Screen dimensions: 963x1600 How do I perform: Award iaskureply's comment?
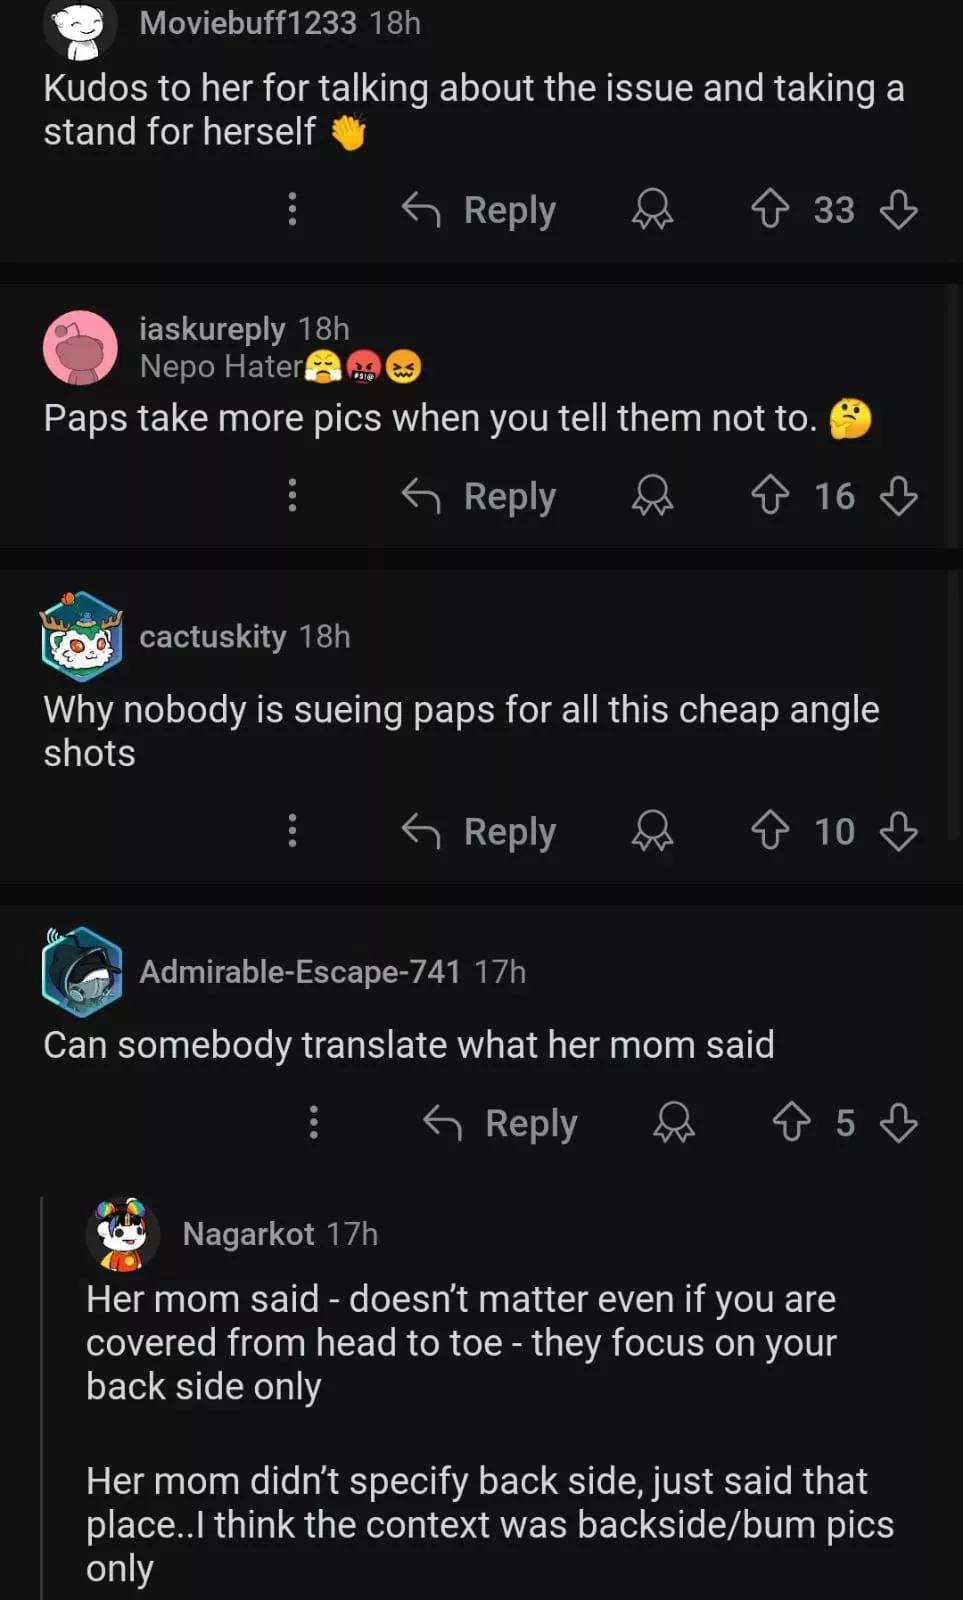[x=652, y=495]
